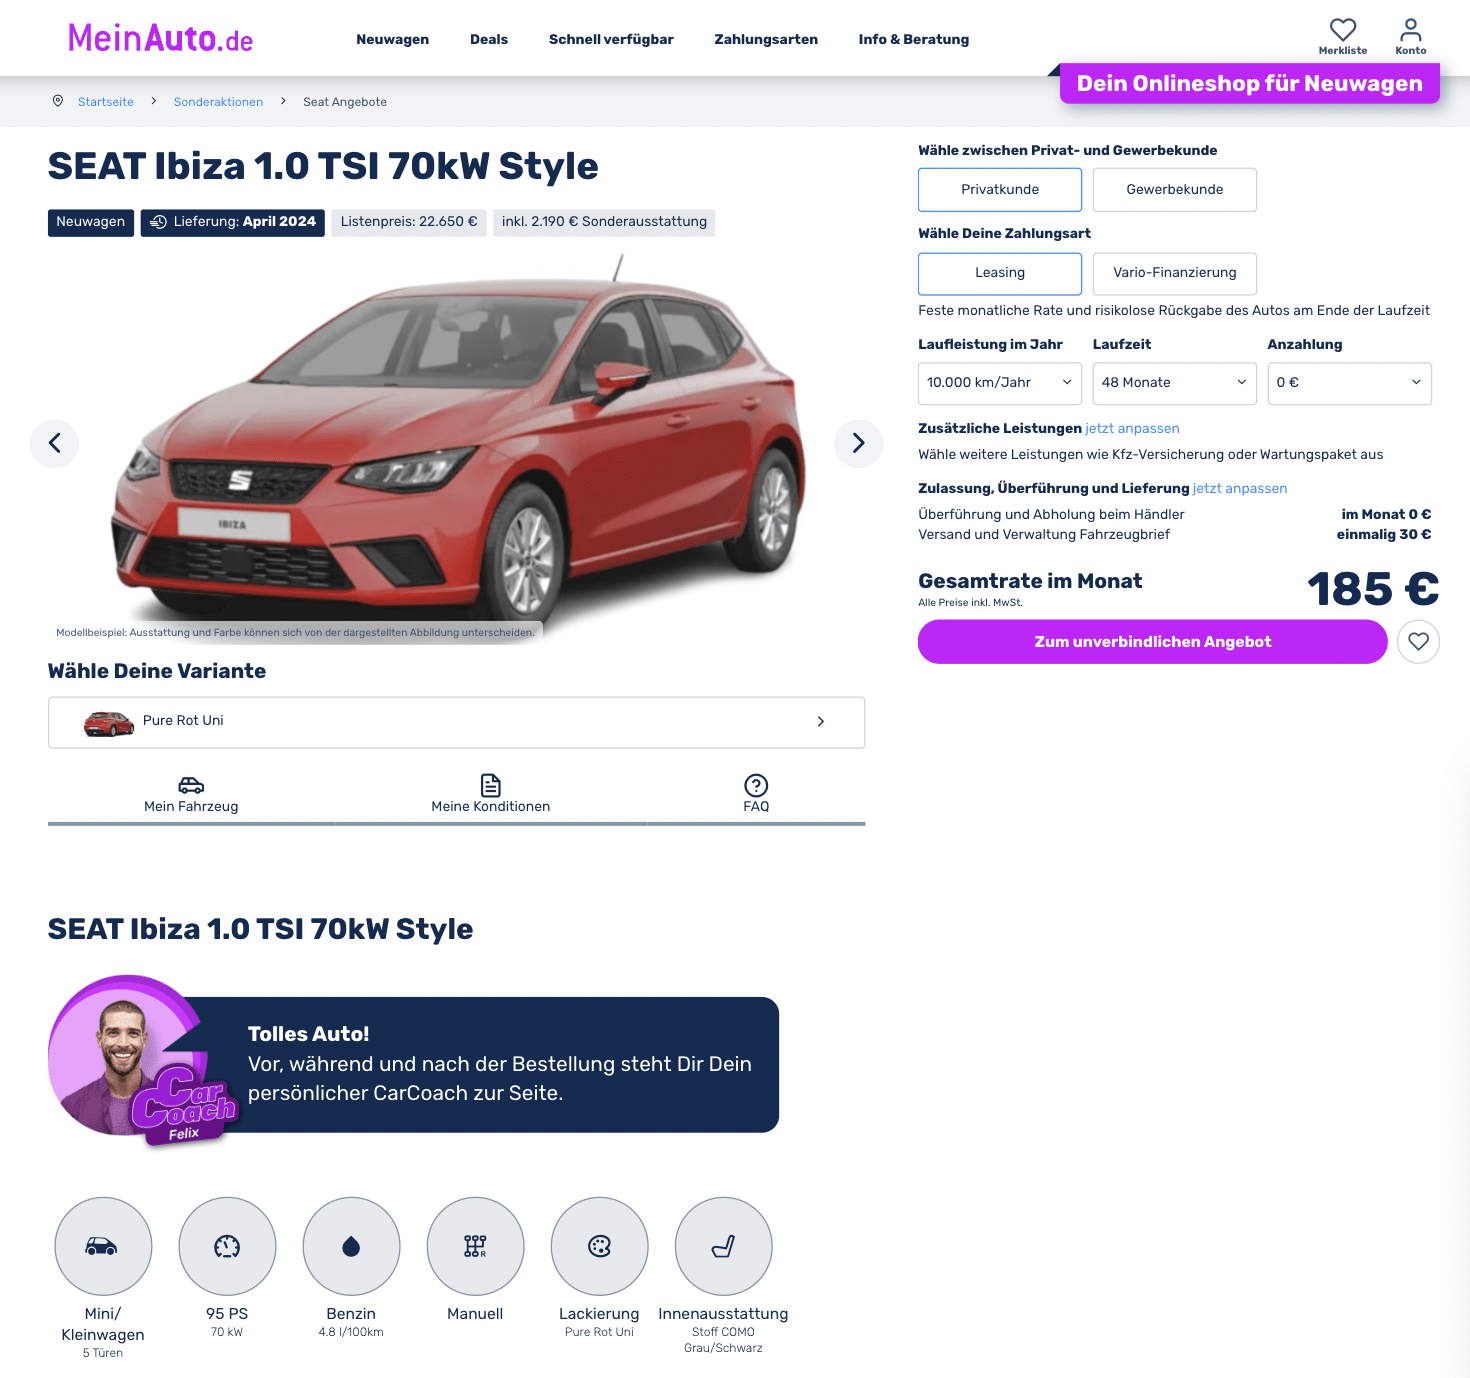Viewport: 1470px width, 1378px height.
Task: Go to Startseite breadcrumb
Action: click(x=106, y=102)
